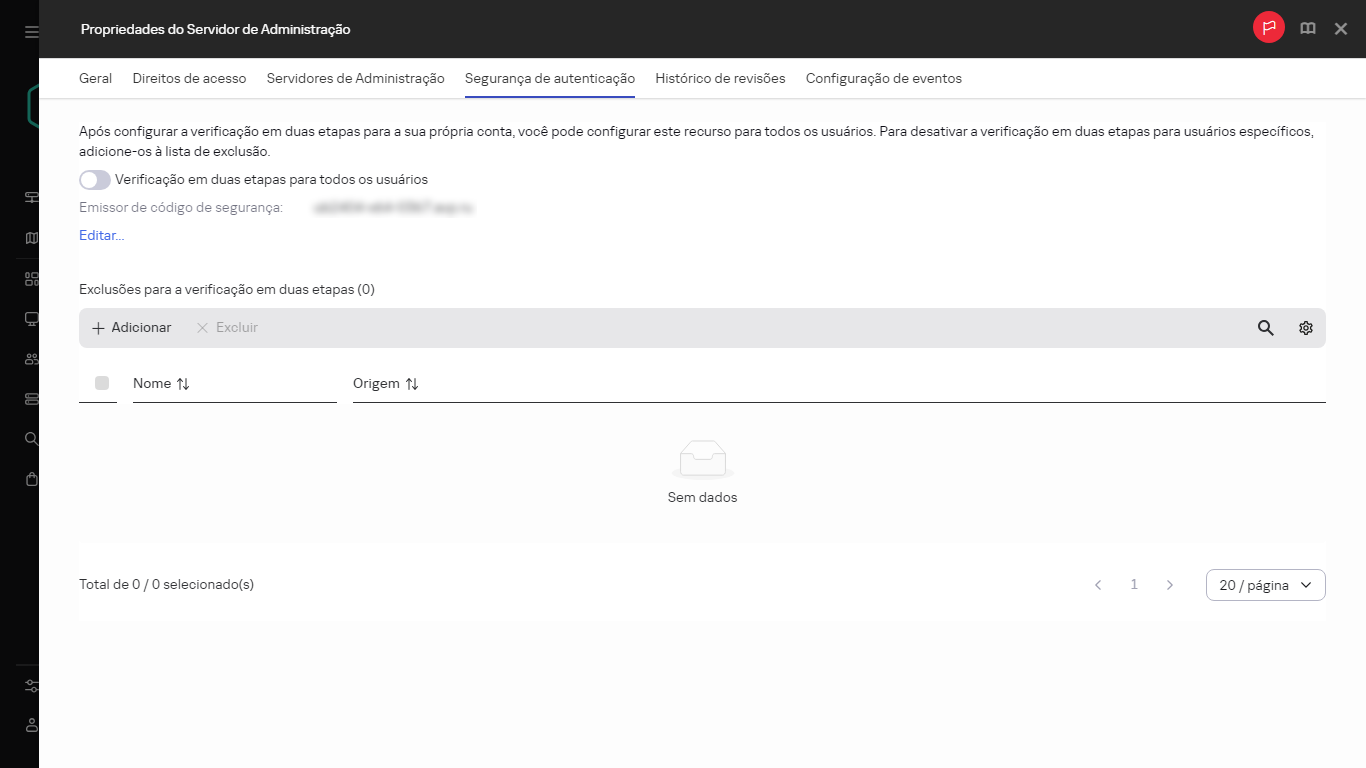Open the Servidores de Administração tab
1366x768 pixels.
355,78
